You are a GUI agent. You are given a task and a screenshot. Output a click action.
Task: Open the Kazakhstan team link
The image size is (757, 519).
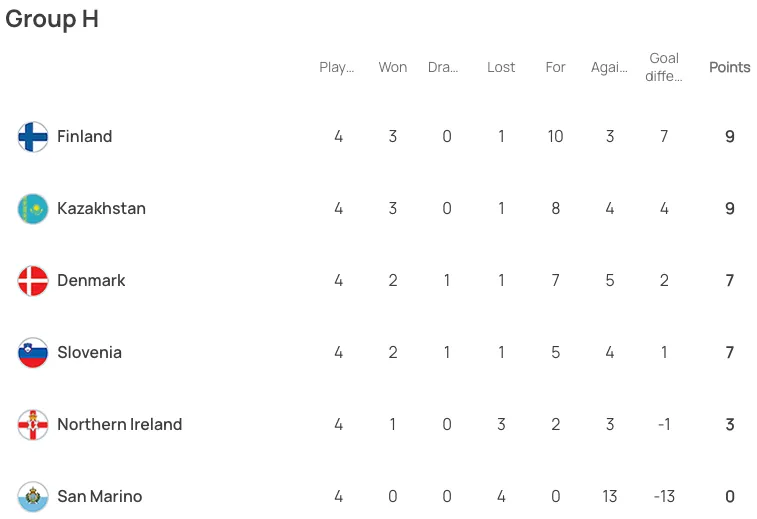[x=101, y=208]
